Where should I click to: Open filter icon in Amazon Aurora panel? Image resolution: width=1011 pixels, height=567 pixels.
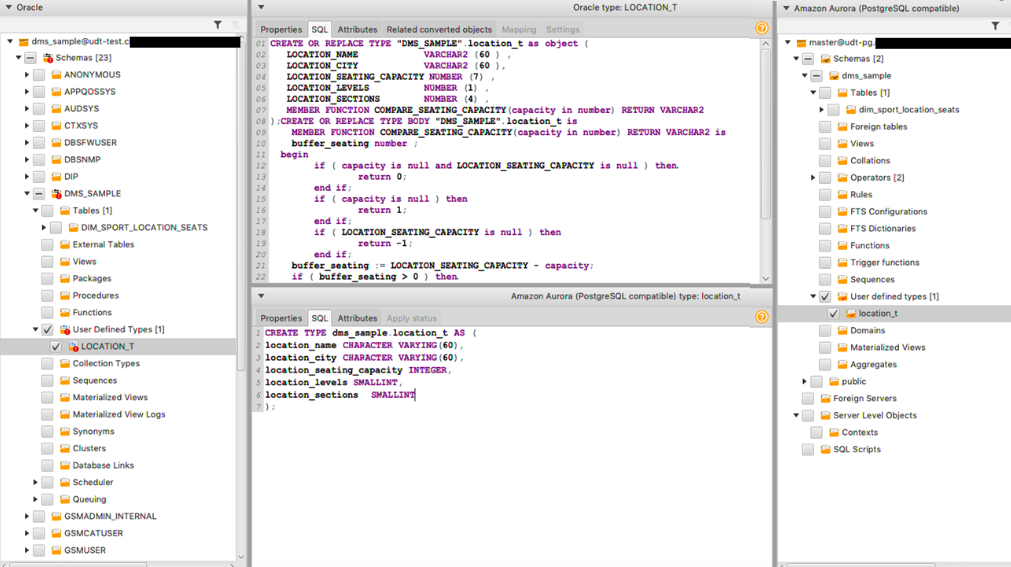(x=996, y=26)
